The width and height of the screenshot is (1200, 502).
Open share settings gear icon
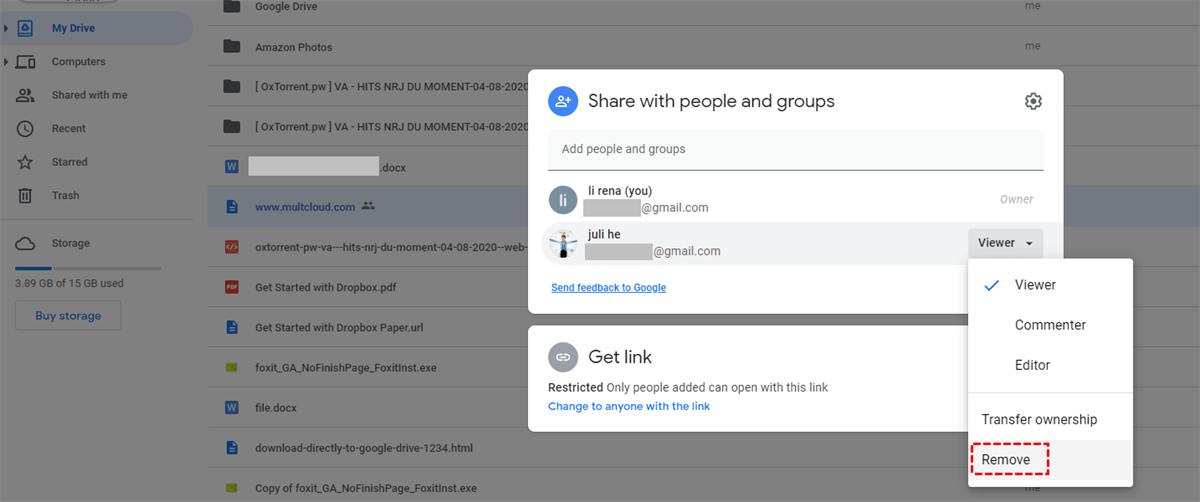1033,101
